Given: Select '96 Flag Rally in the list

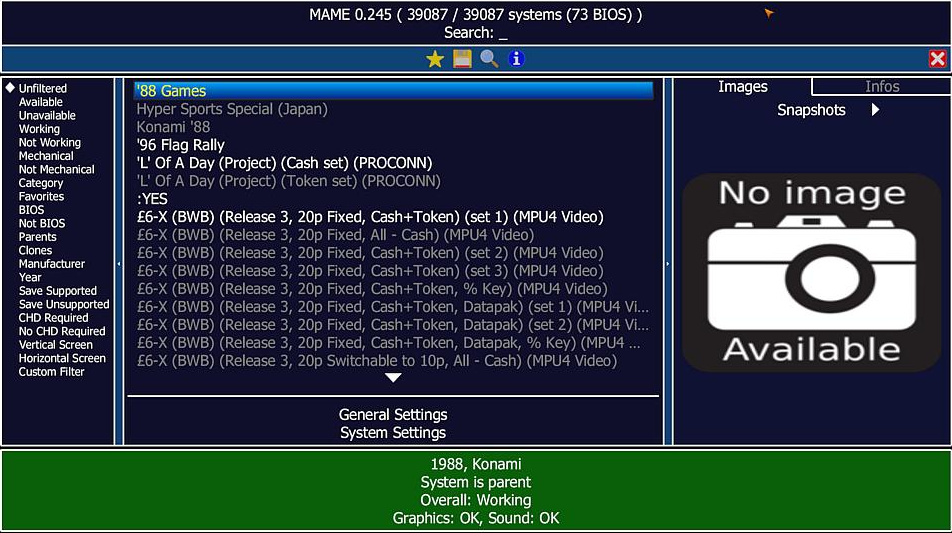Looking at the screenshot, I should [x=181, y=145].
